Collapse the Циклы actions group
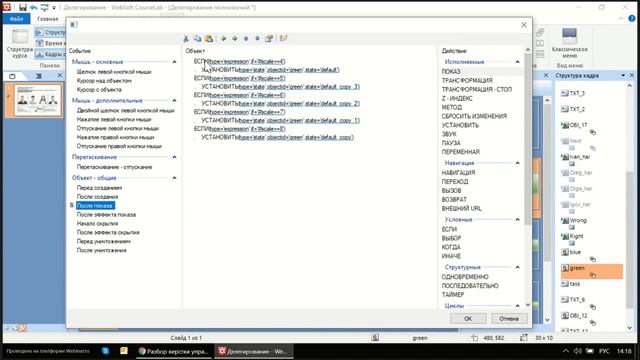 [518, 306]
